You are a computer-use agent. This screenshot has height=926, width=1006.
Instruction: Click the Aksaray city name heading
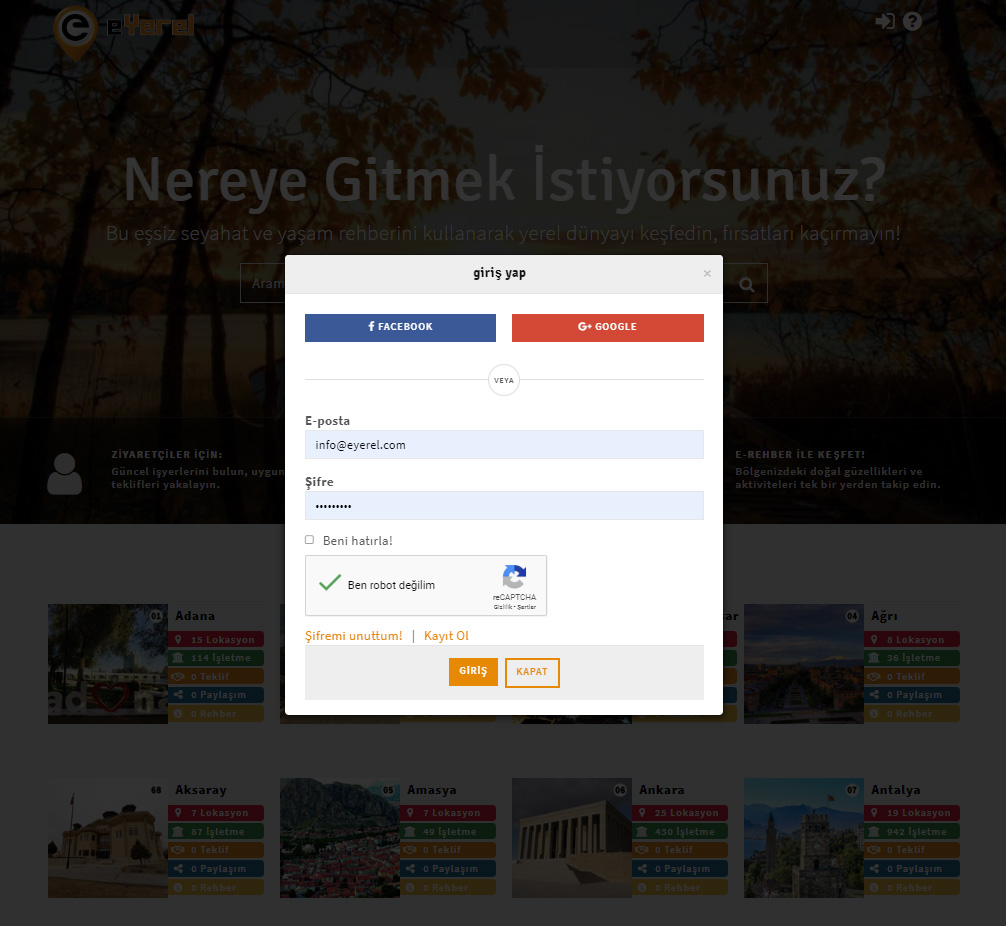[x=201, y=790]
